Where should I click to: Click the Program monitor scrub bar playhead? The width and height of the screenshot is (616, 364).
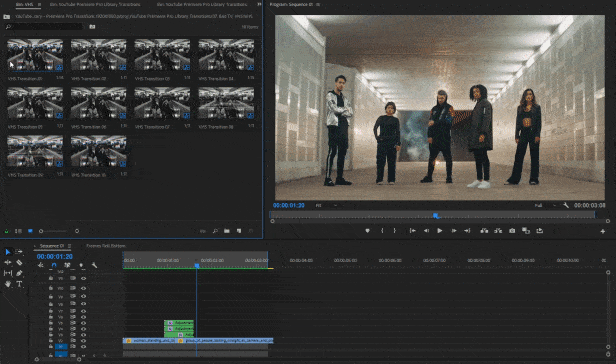click(x=436, y=216)
